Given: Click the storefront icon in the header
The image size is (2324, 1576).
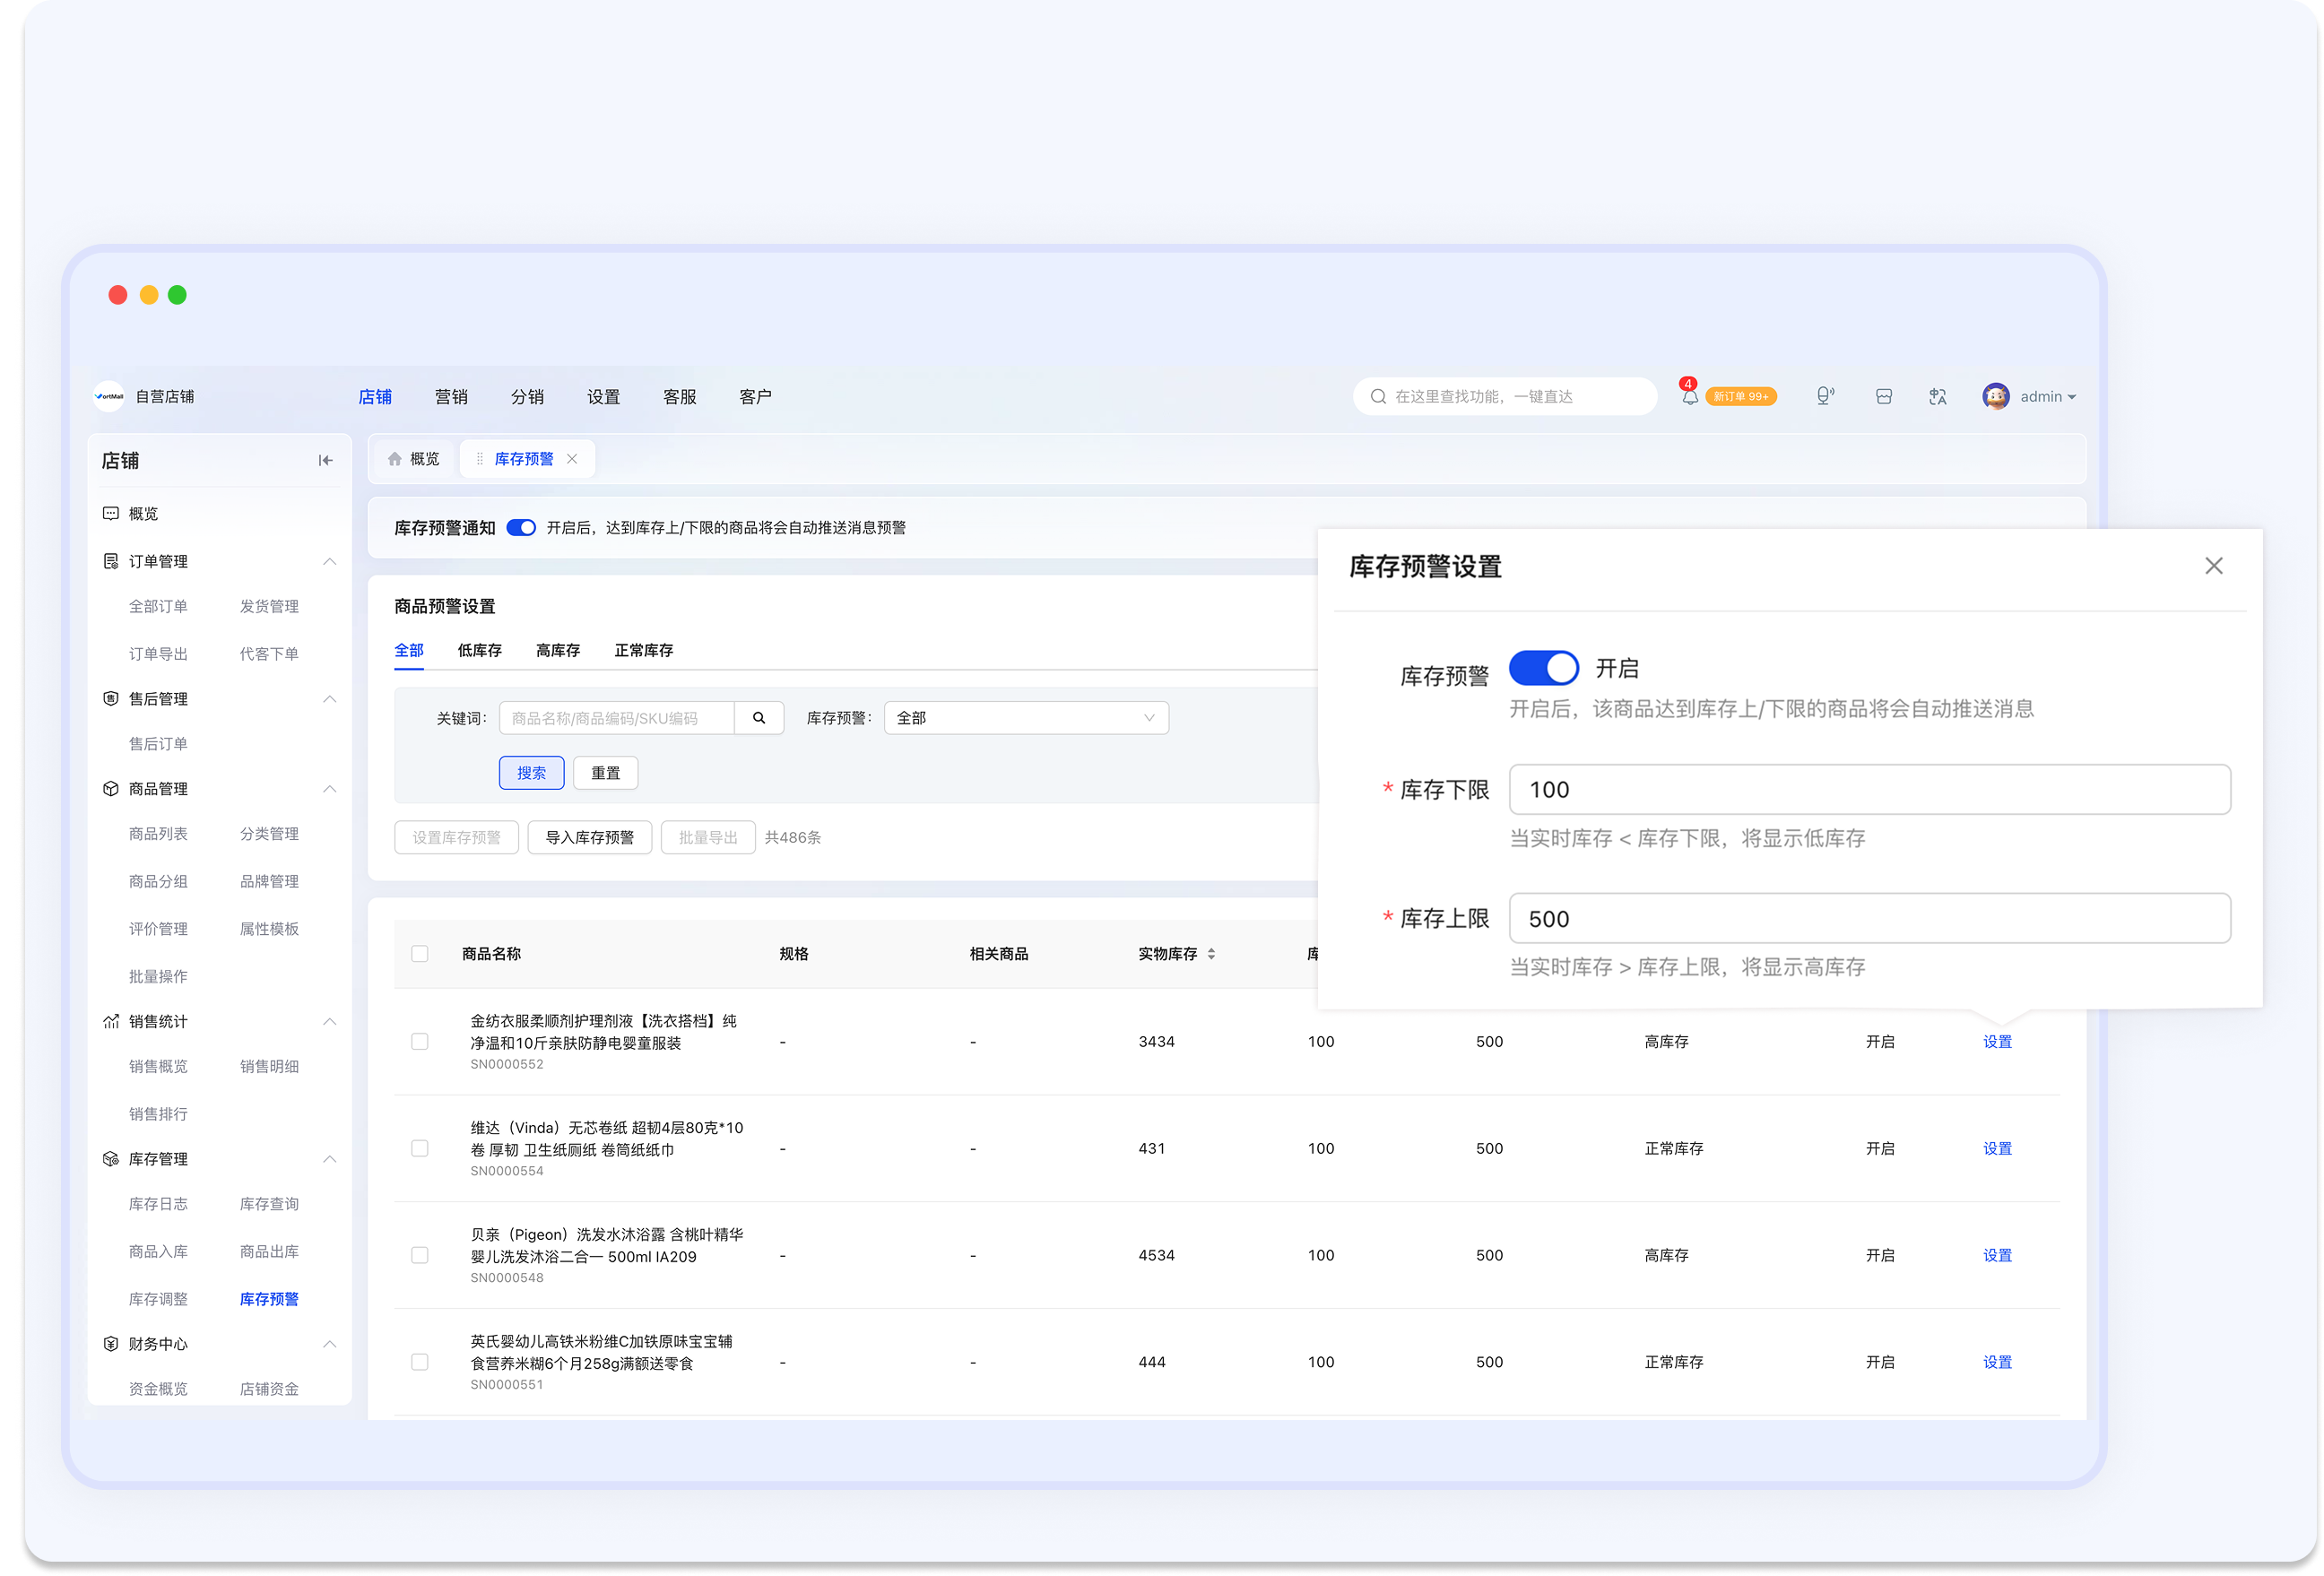Looking at the screenshot, I should click(1883, 396).
